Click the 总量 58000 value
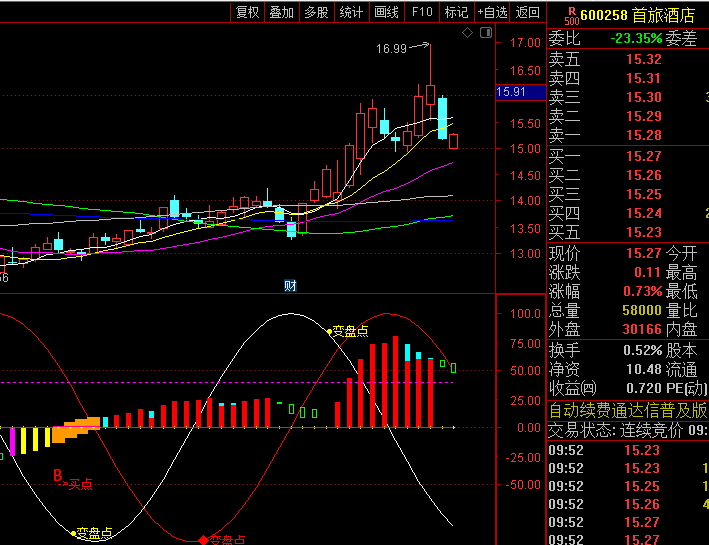Image resolution: width=709 pixels, height=545 pixels. pos(642,310)
